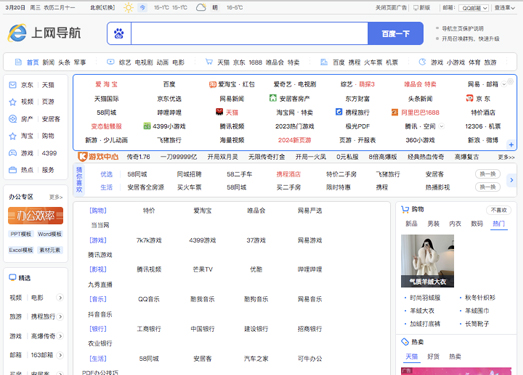Select the 天猫 tab under 热卖
523x375 pixels.
tap(411, 357)
